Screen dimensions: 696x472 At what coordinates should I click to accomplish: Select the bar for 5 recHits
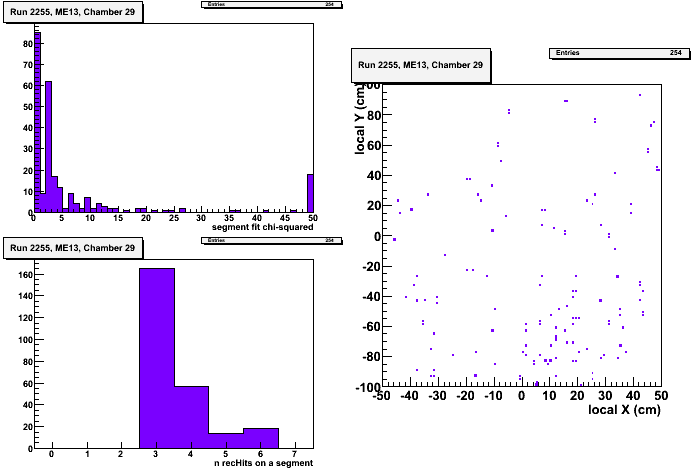226,440
